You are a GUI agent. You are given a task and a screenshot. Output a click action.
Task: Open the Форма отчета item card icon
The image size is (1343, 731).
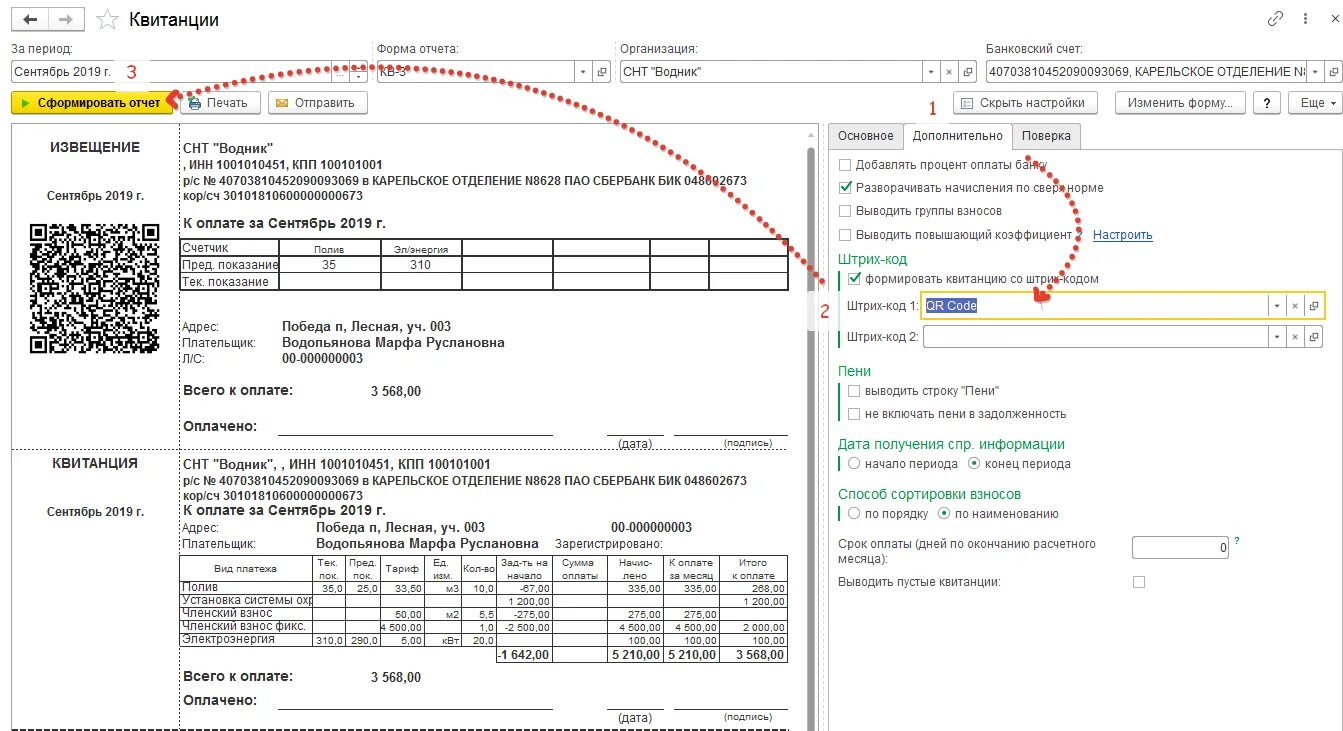[x=602, y=72]
